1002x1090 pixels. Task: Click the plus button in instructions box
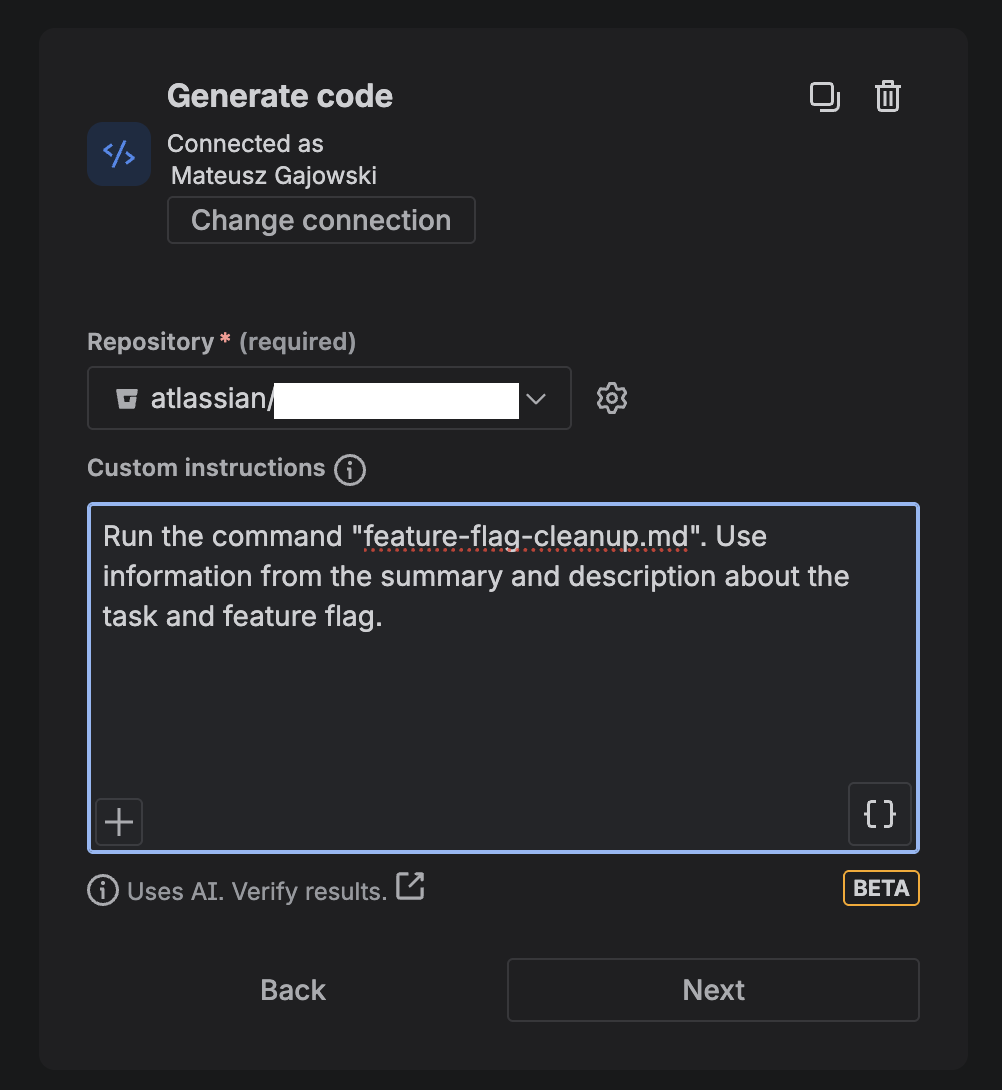pos(119,822)
